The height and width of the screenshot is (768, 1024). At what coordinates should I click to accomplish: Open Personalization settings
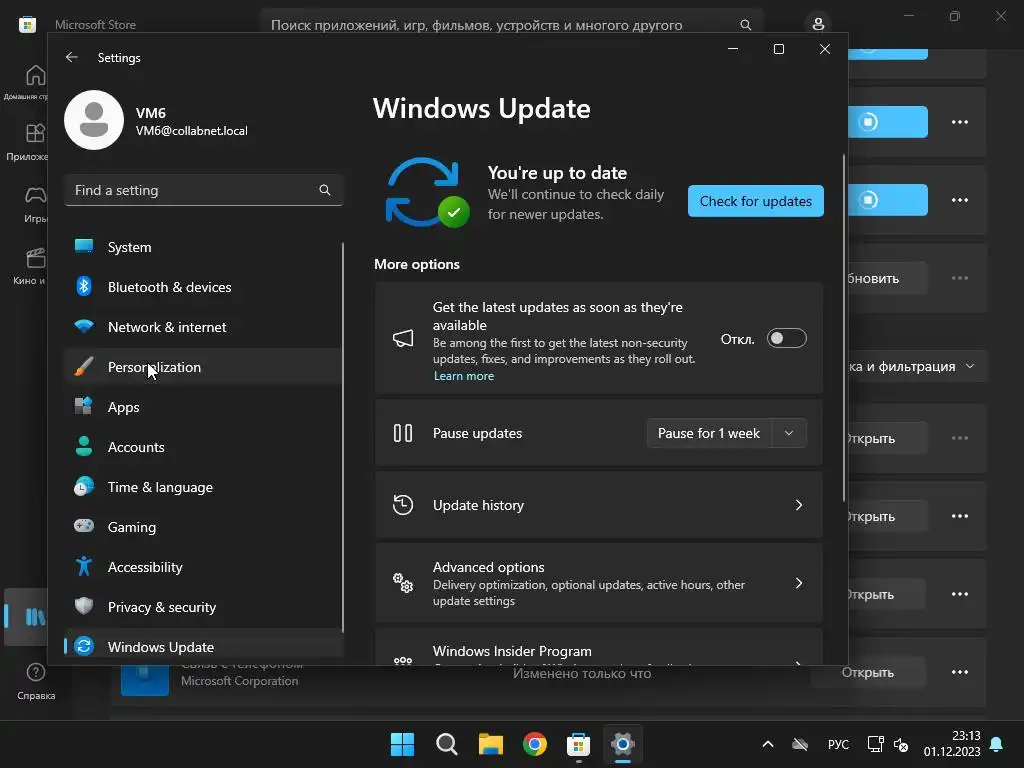(x=203, y=367)
